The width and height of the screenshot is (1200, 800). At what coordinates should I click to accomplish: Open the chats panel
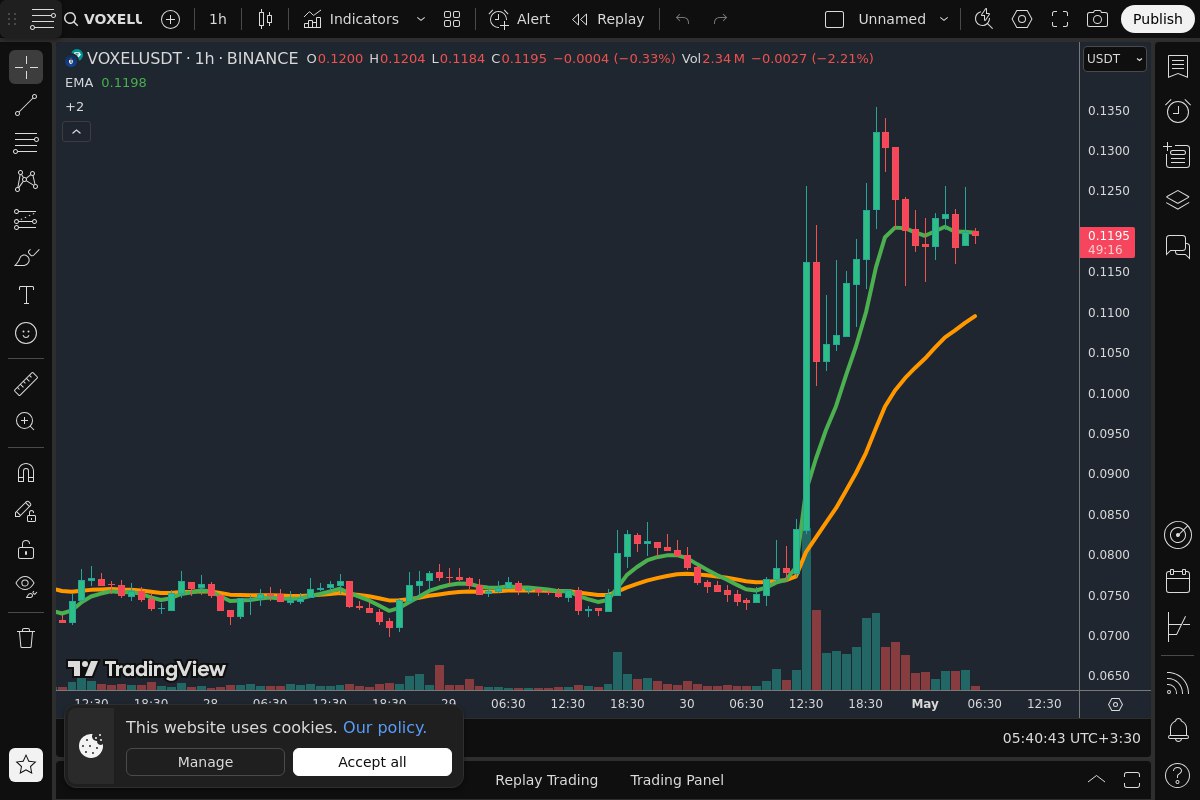click(x=1177, y=246)
